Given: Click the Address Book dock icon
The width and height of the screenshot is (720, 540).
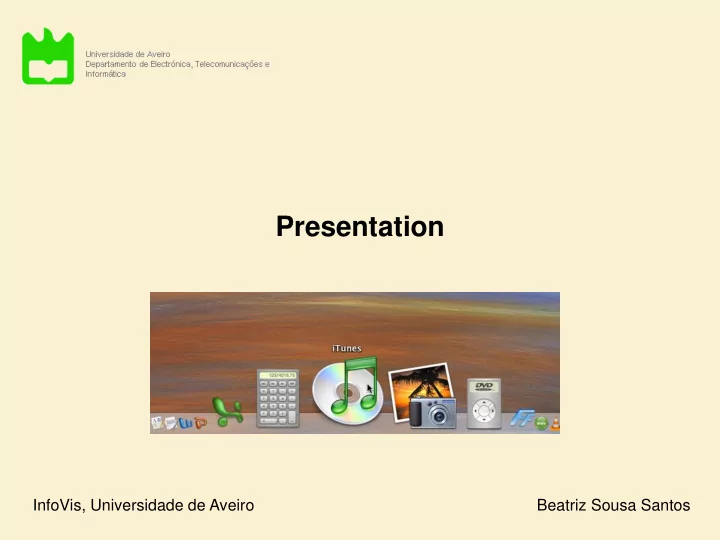Looking at the screenshot, I should click(x=157, y=422).
